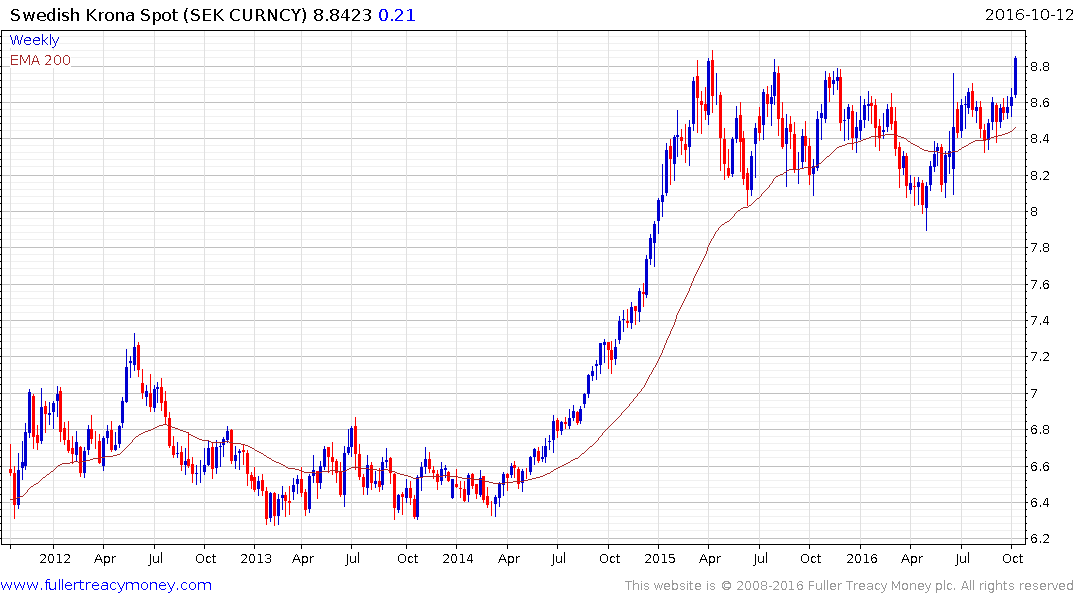The width and height of the screenshot is (1075, 600).
Task: Click the blue change value 0.21
Action: point(397,15)
